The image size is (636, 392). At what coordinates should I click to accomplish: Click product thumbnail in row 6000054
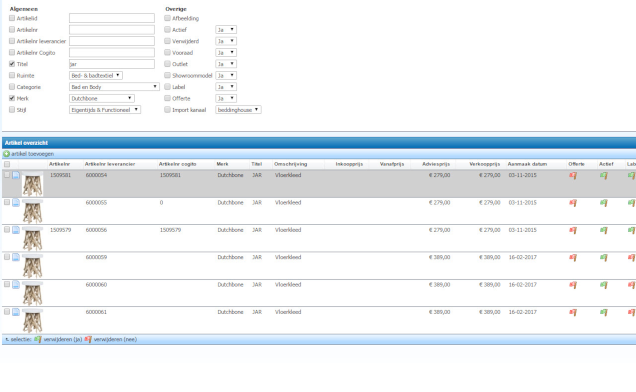[32, 184]
